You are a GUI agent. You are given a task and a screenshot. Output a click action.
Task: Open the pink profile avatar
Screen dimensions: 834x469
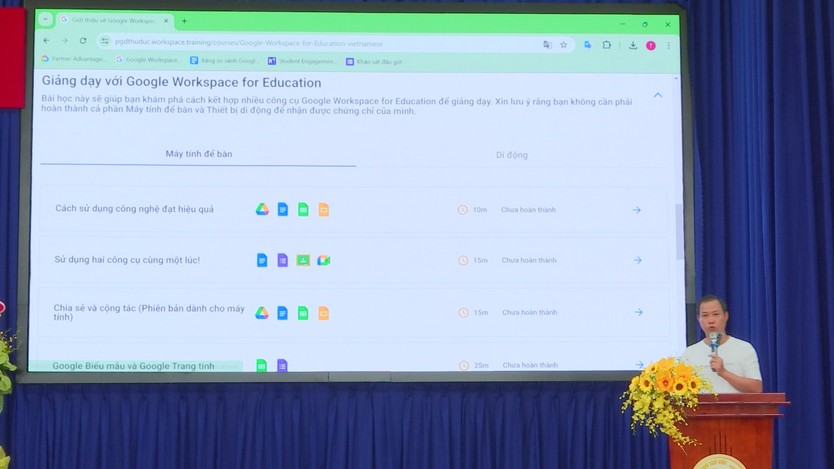click(x=650, y=46)
